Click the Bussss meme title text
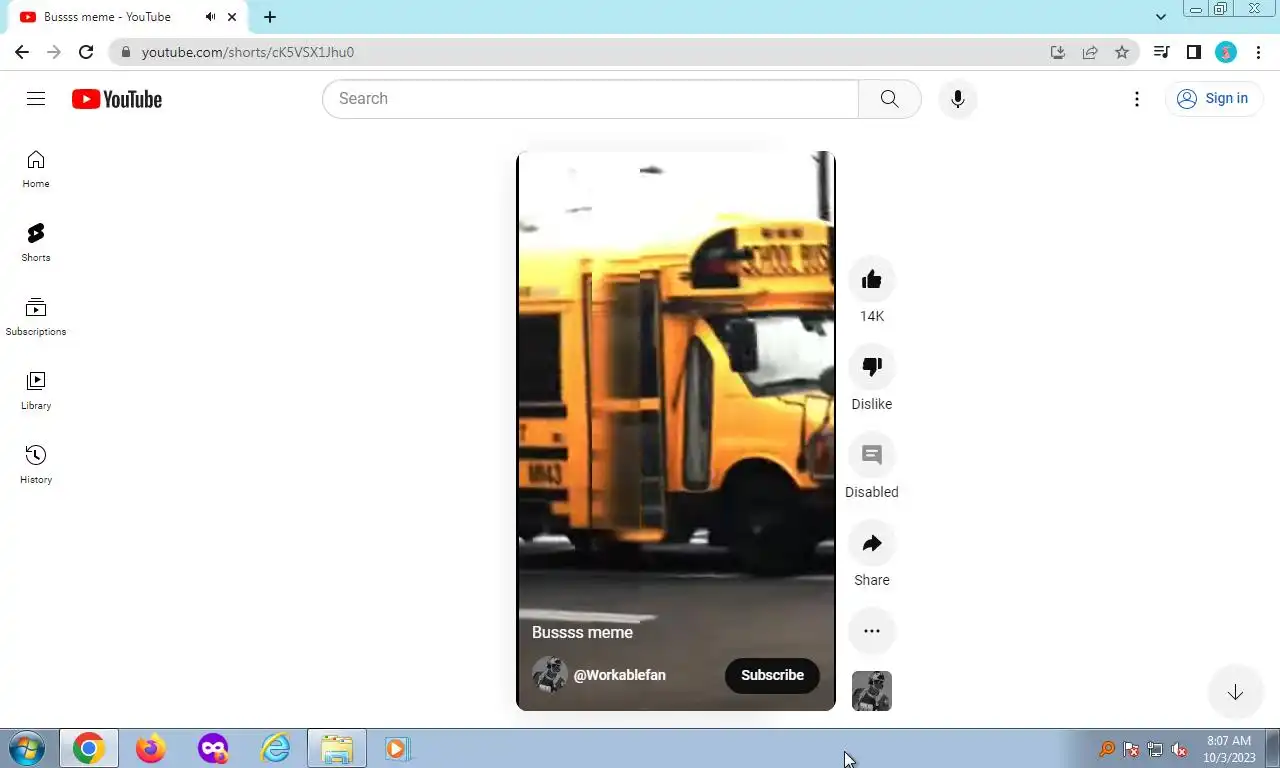 point(582,632)
